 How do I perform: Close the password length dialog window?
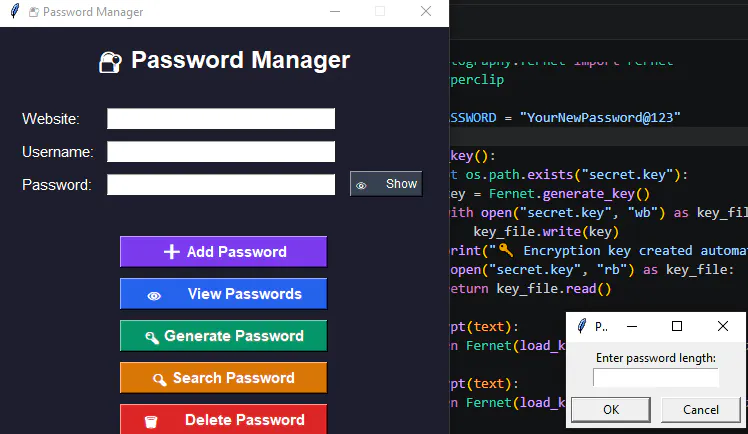(723, 326)
